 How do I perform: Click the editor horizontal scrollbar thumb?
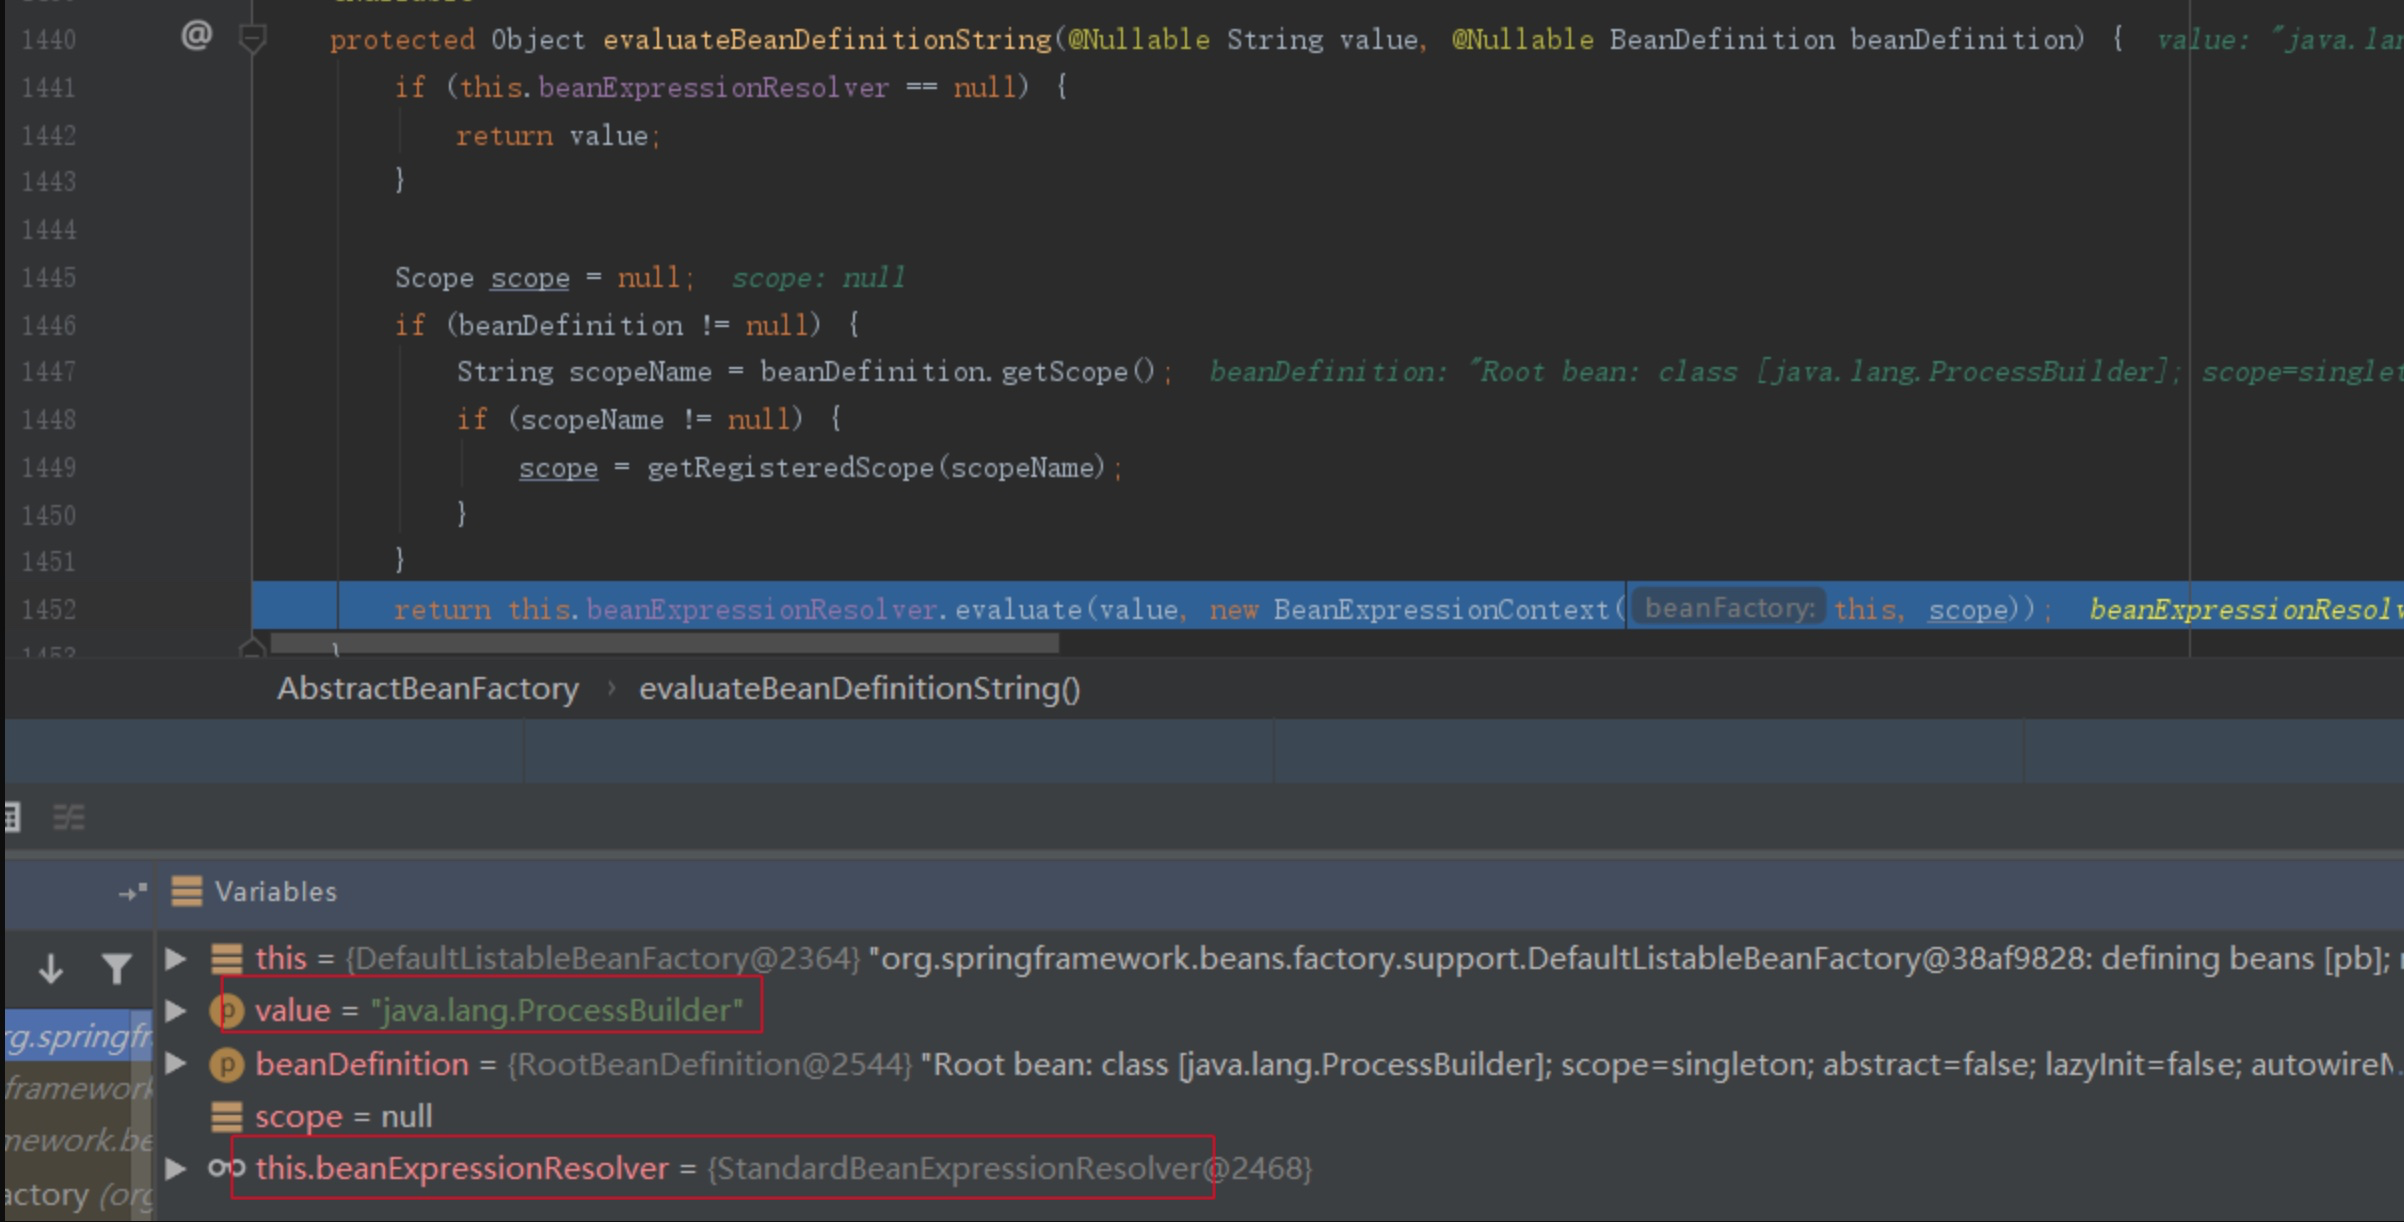click(x=664, y=642)
